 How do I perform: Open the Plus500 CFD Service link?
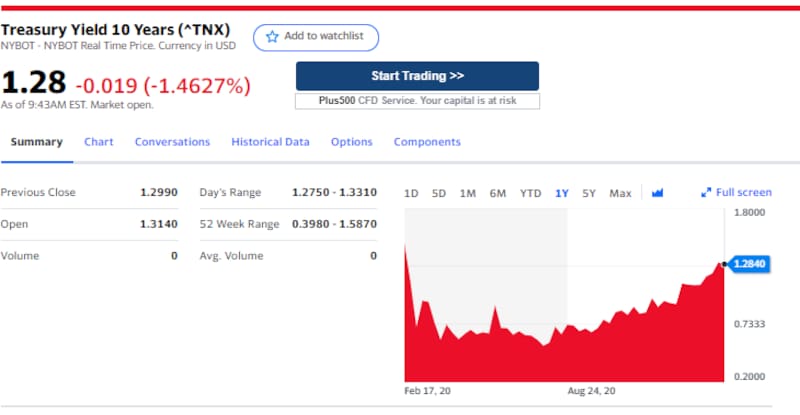tap(417, 101)
